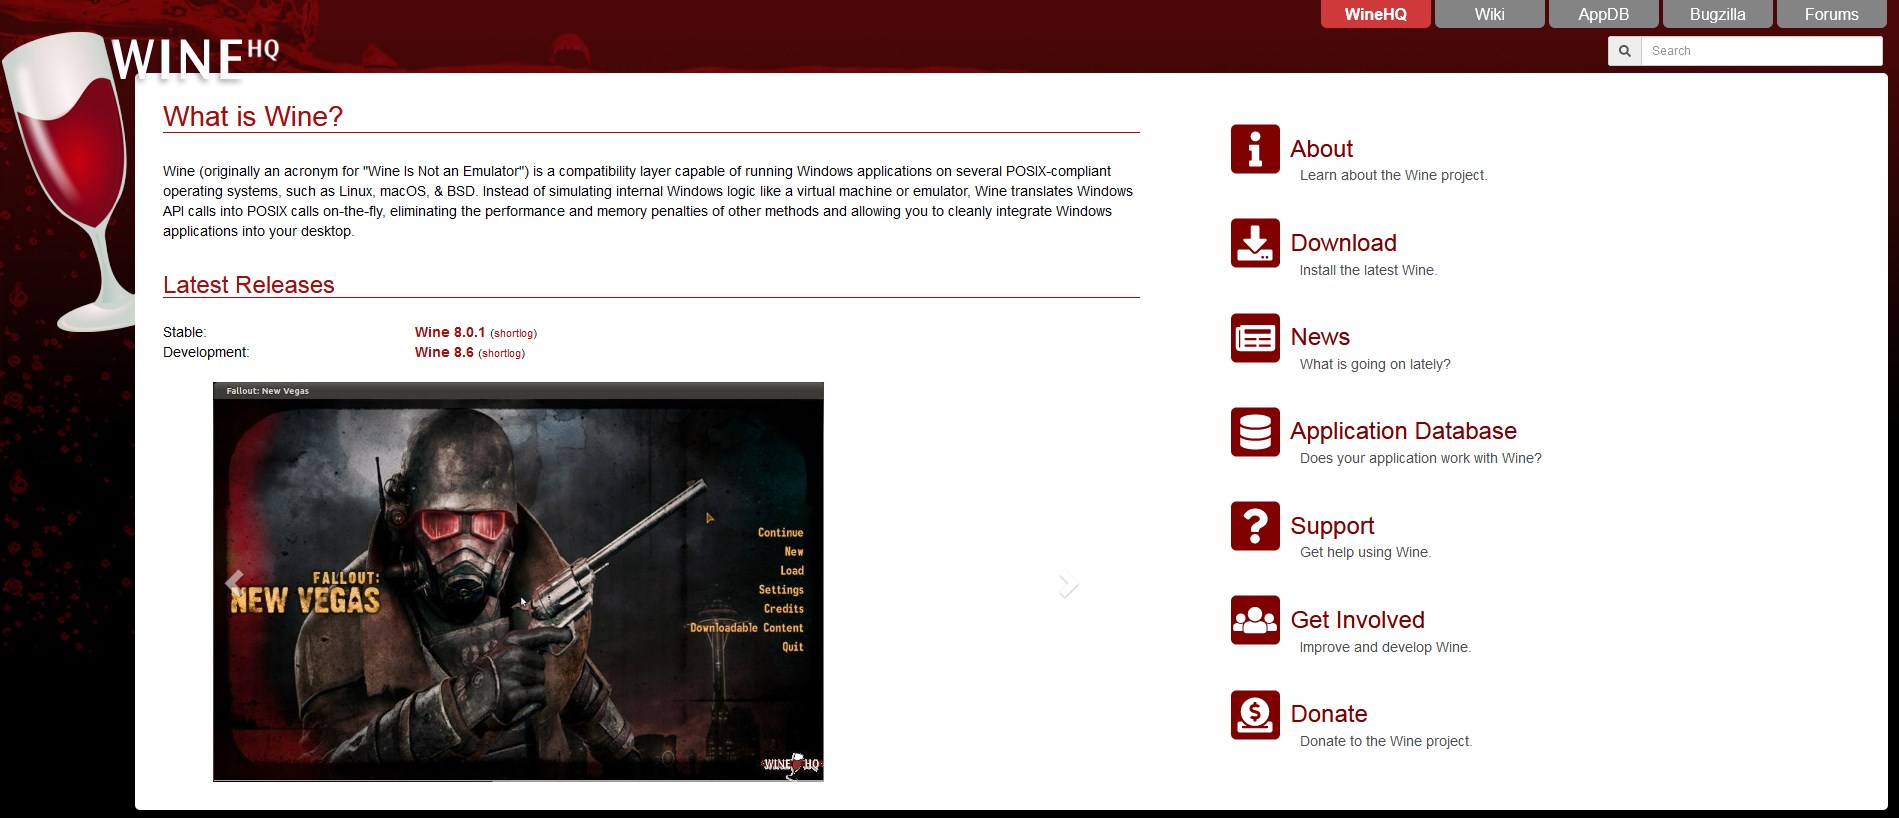
Task: Open the Wine 8.6 development release link
Action: pos(444,352)
